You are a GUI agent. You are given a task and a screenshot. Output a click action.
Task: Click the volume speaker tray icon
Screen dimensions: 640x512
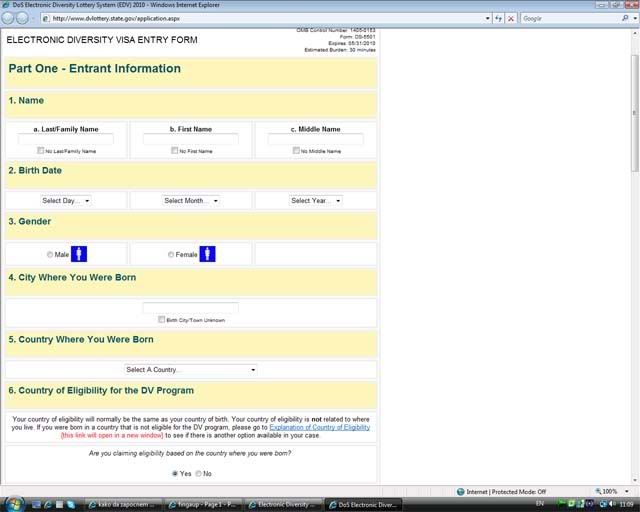(x=611, y=504)
